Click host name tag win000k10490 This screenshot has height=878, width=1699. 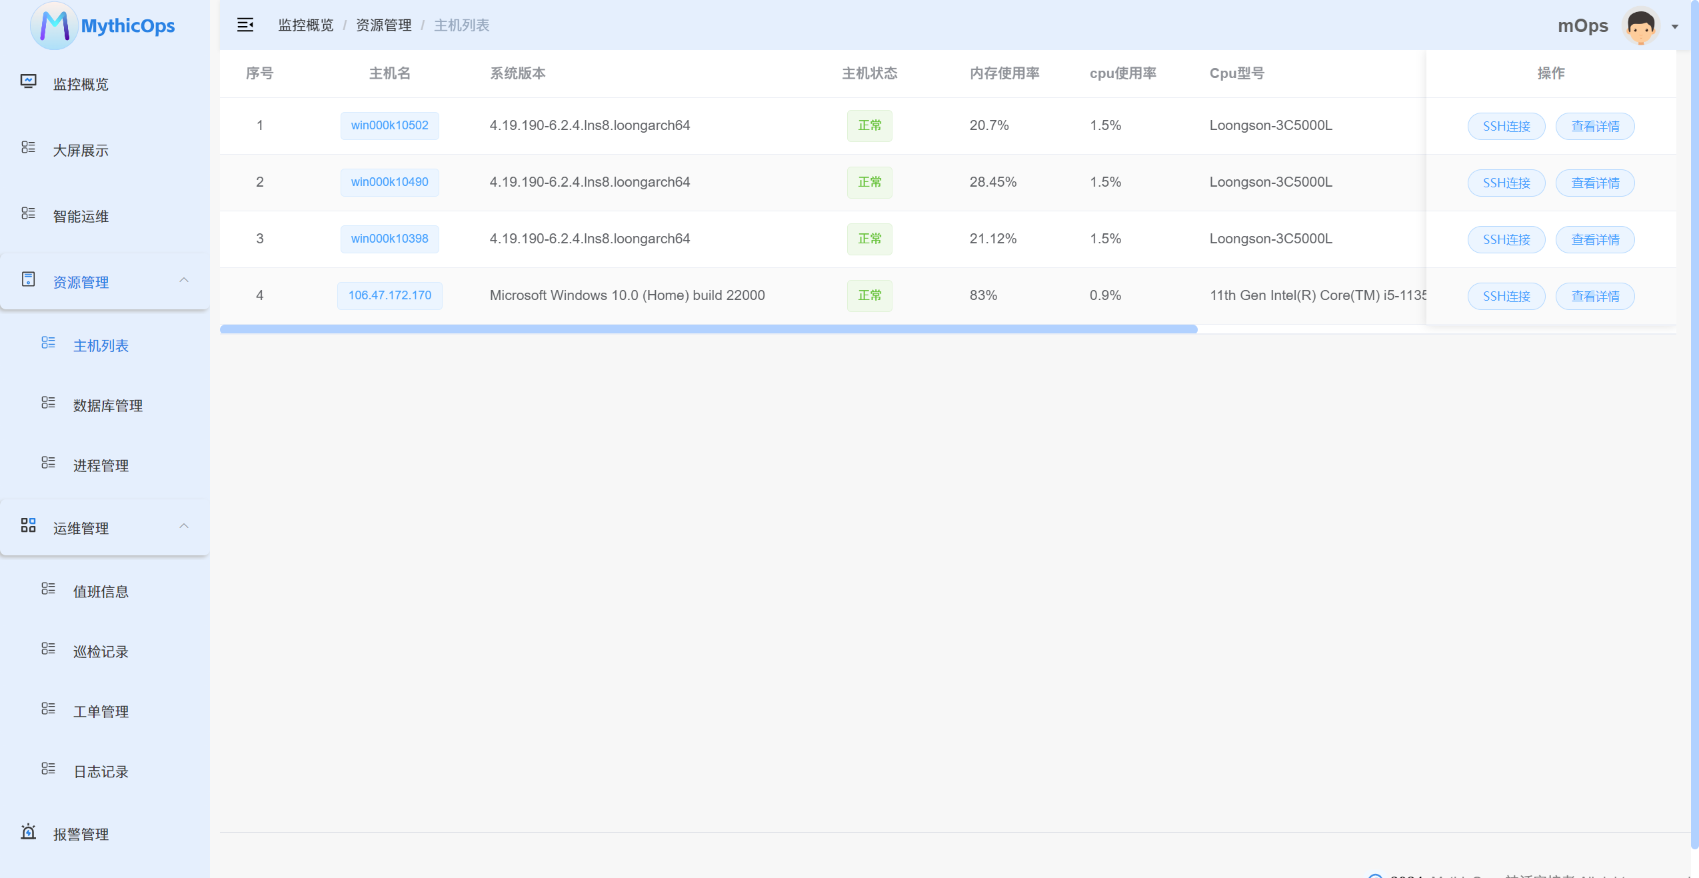[390, 182]
